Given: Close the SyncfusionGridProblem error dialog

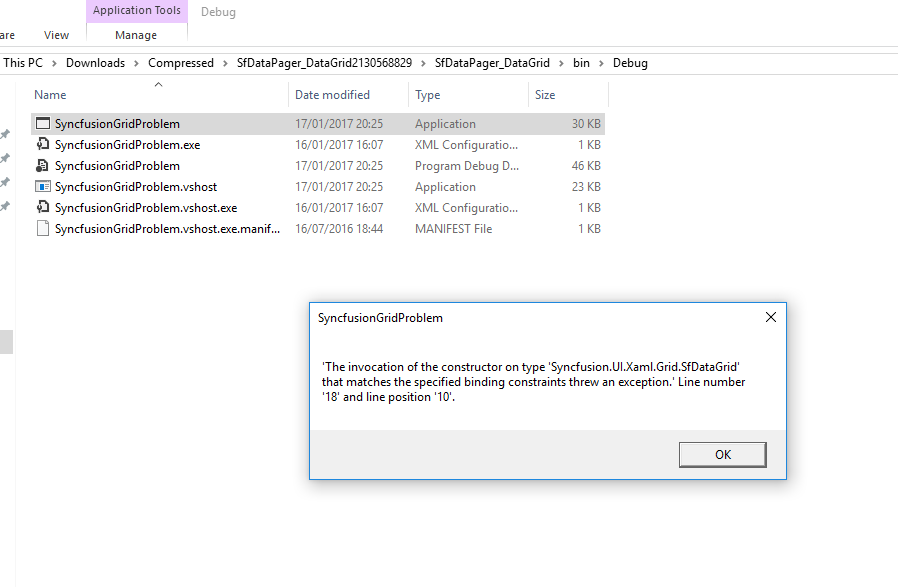Looking at the screenshot, I should pos(771,317).
